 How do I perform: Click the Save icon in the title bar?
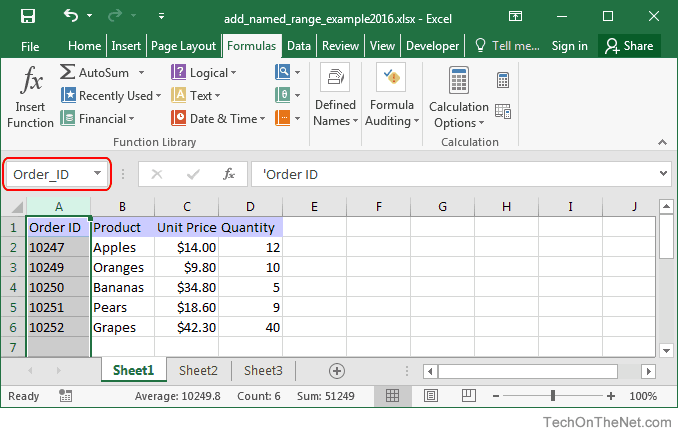(x=28, y=16)
